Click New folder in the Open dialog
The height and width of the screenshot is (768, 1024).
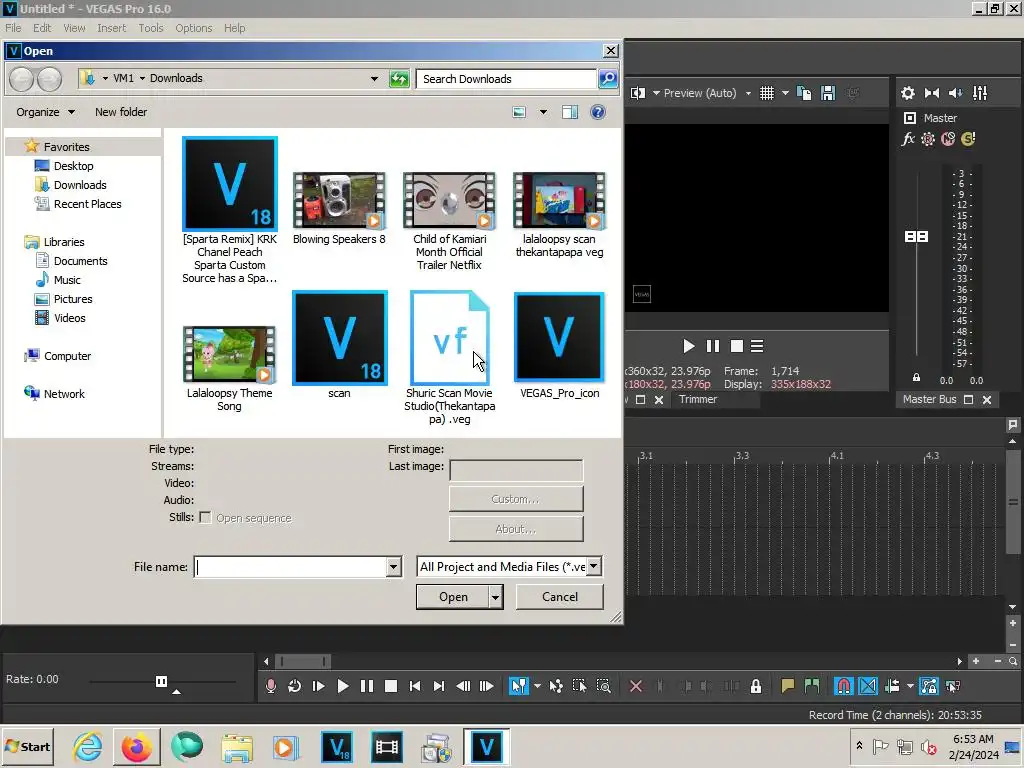pyautogui.click(x=121, y=112)
